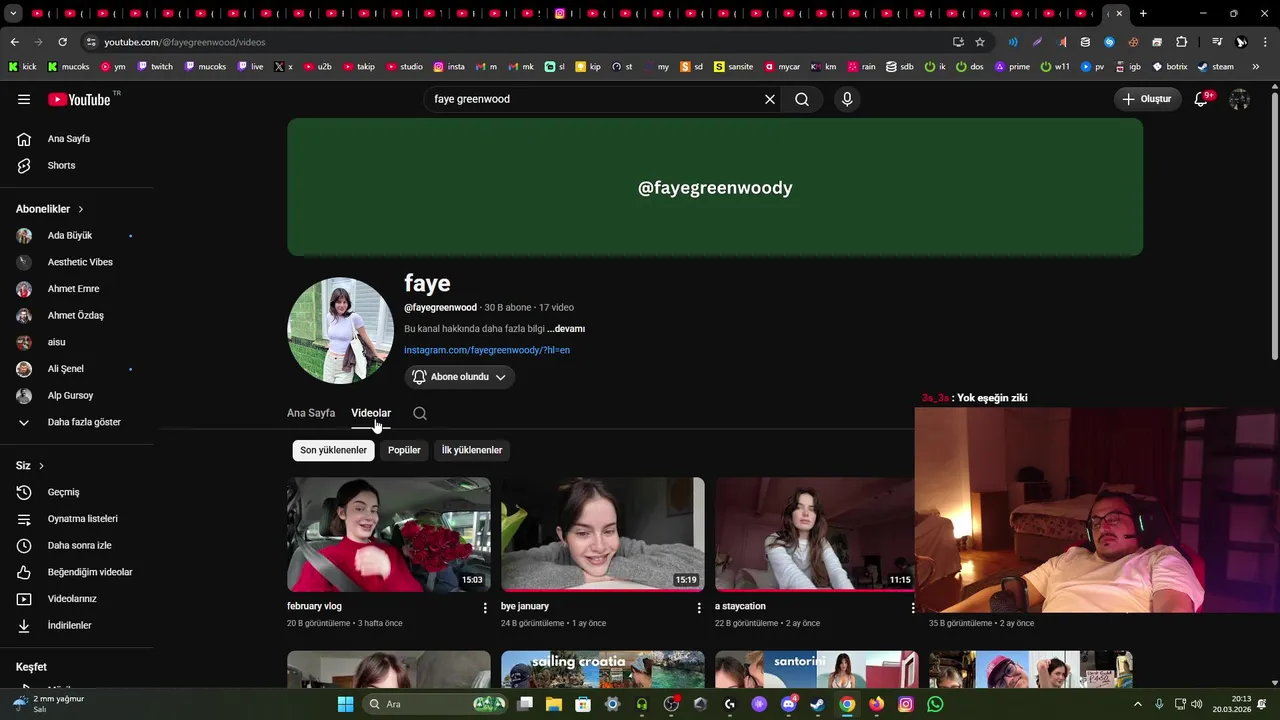Image resolution: width=1280 pixels, height=720 pixels.
Task: Open the tab search dropdown
Action: point(13,14)
